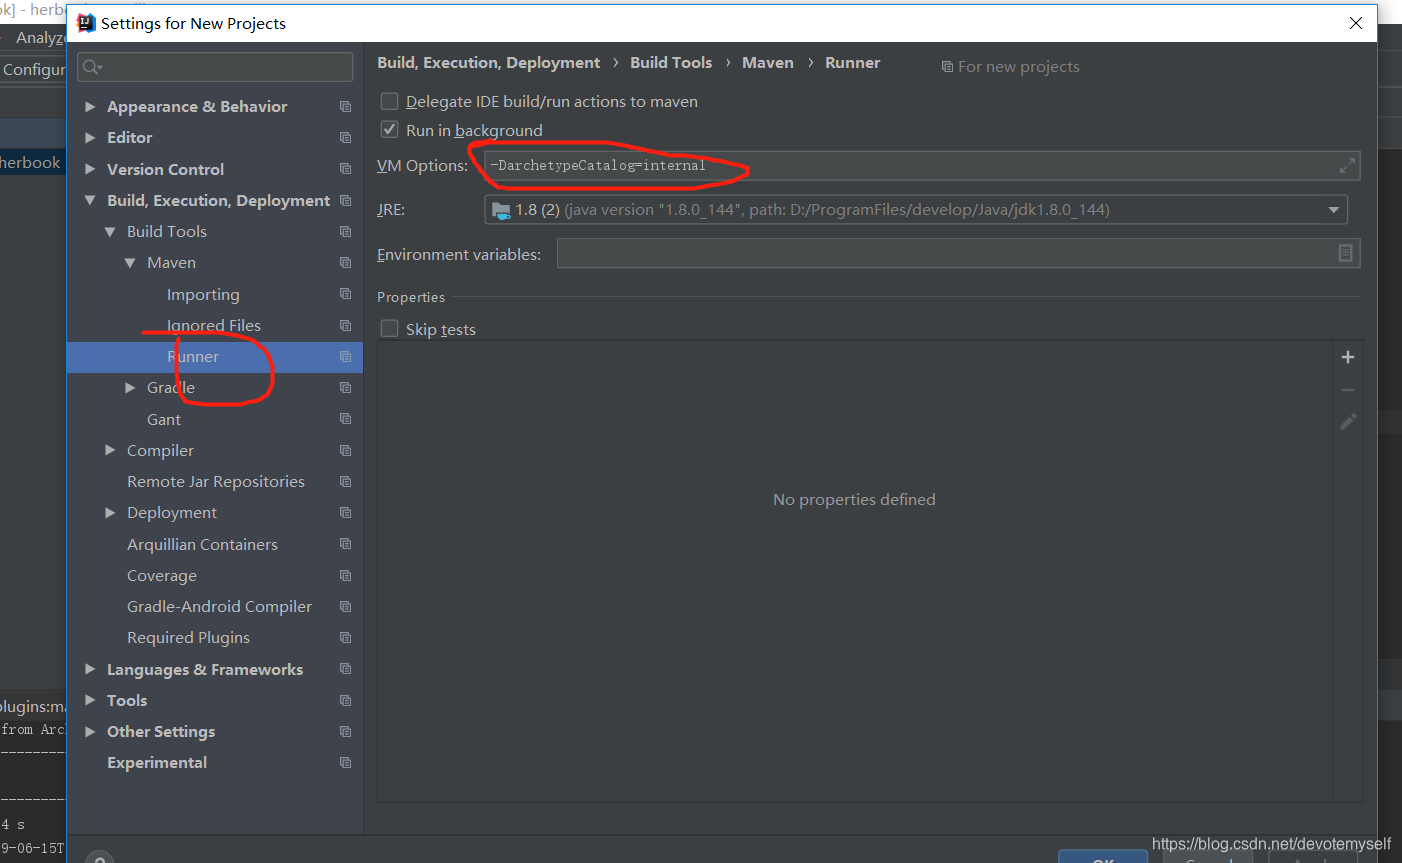Click project-level icon beside Build Tools
Image resolution: width=1402 pixels, height=863 pixels.
click(x=345, y=231)
